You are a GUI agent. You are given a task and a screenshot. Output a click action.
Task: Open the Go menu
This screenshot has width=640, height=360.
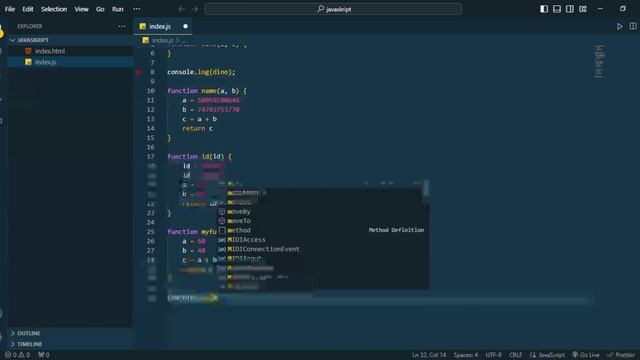tap(100, 9)
